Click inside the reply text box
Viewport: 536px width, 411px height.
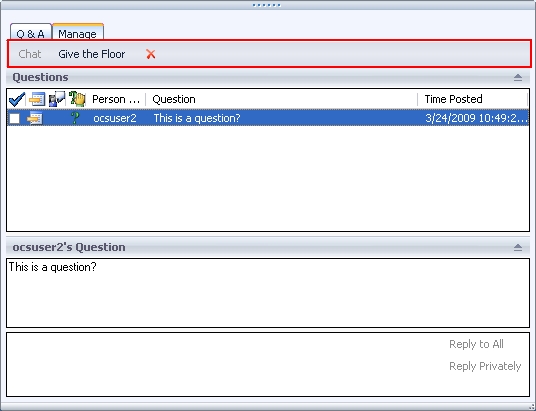[x=226, y=364]
